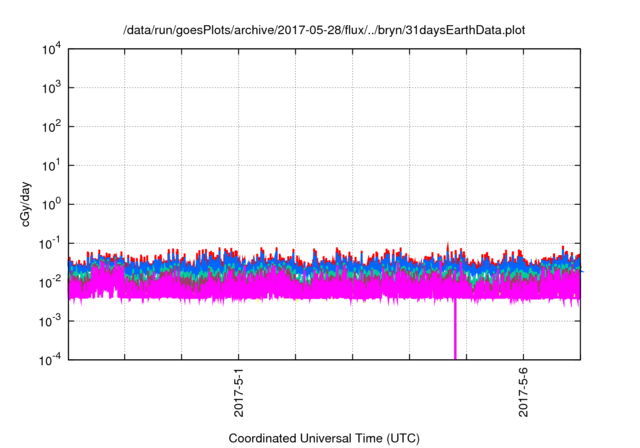640x448 pixels.
Task: Click the Coordinated Universal Time (UTC) label
Action: (324, 438)
